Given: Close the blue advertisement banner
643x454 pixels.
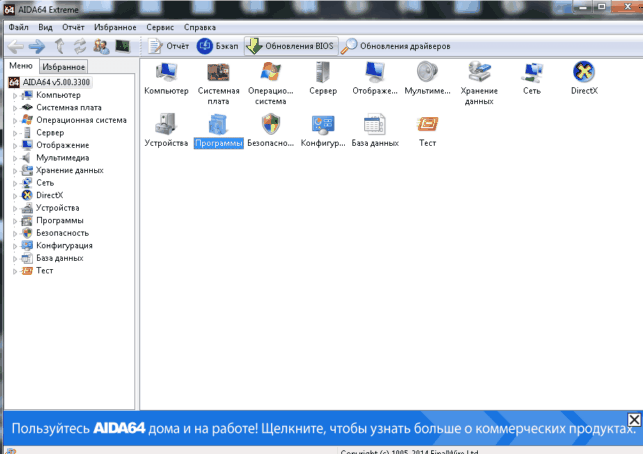Looking at the screenshot, I should click(634, 420).
